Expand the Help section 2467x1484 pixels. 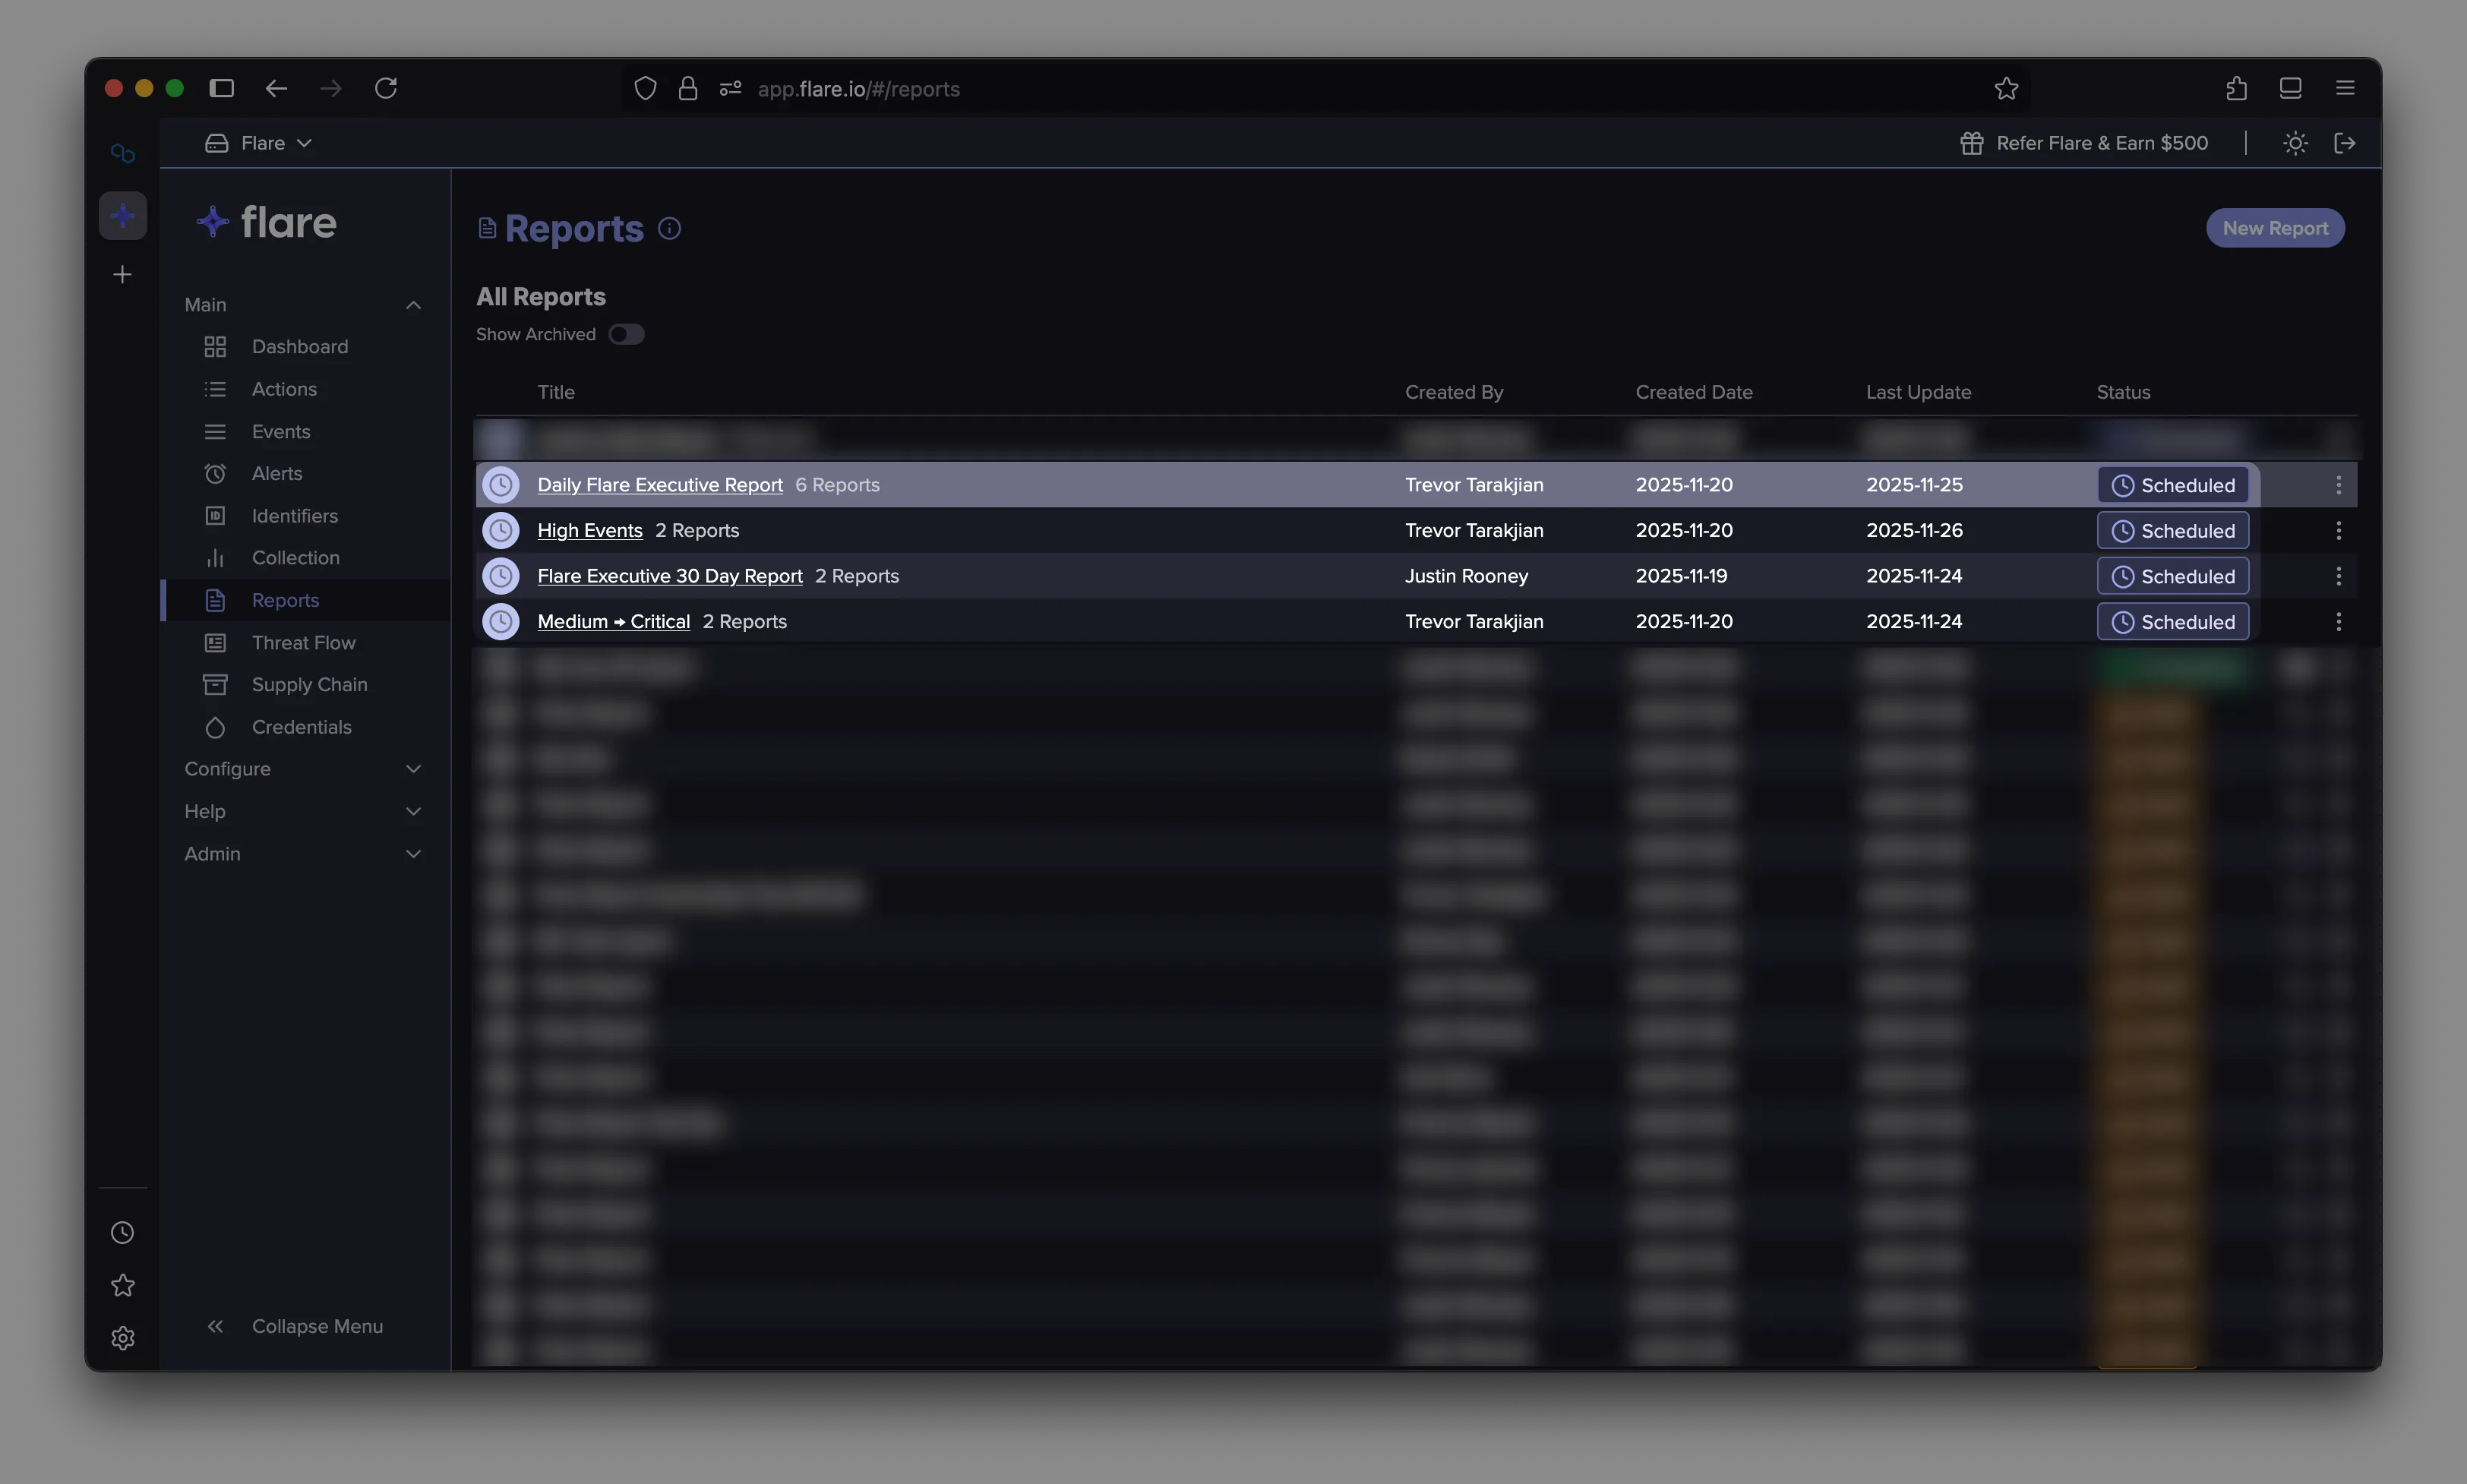click(303, 811)
